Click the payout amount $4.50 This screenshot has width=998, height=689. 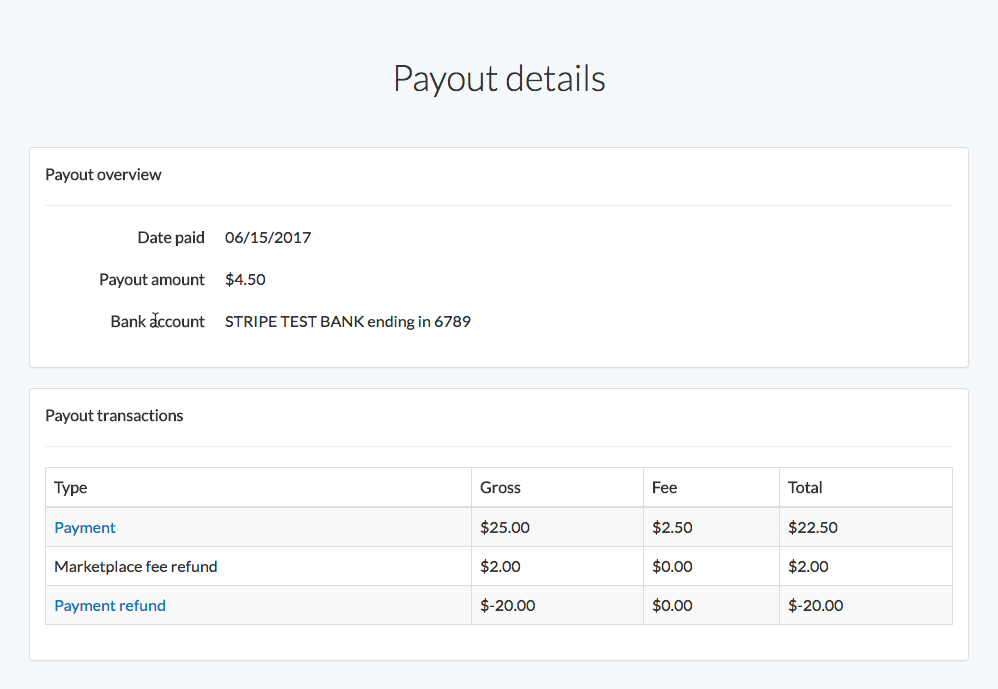[245, 279]
